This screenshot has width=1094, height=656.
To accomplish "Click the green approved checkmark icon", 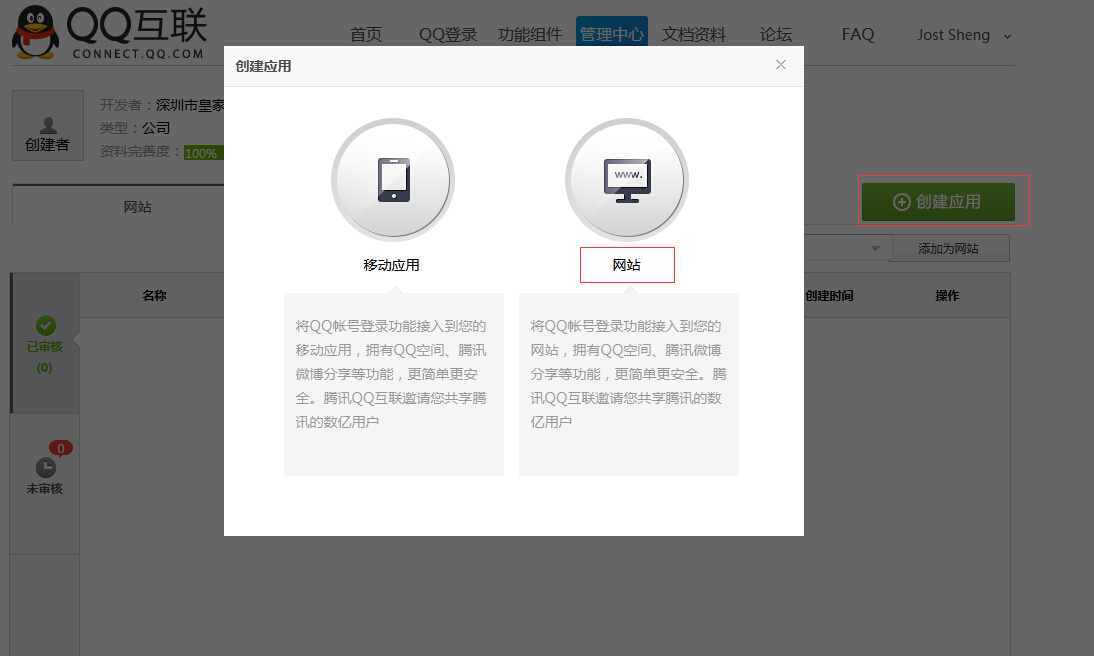I will click(x=46, y=325).
